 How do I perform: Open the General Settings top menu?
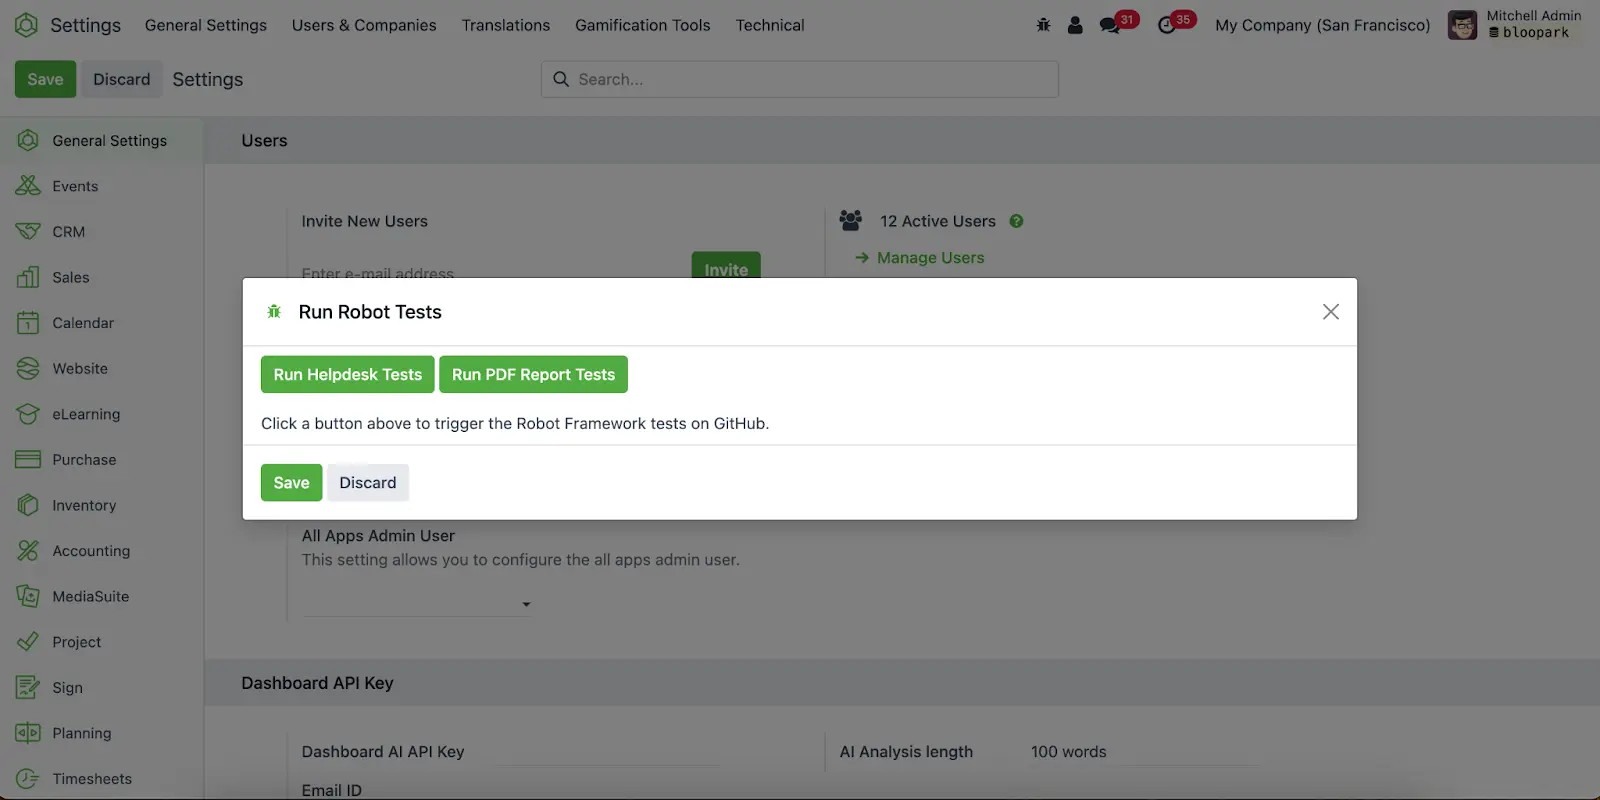coord(206,25)
